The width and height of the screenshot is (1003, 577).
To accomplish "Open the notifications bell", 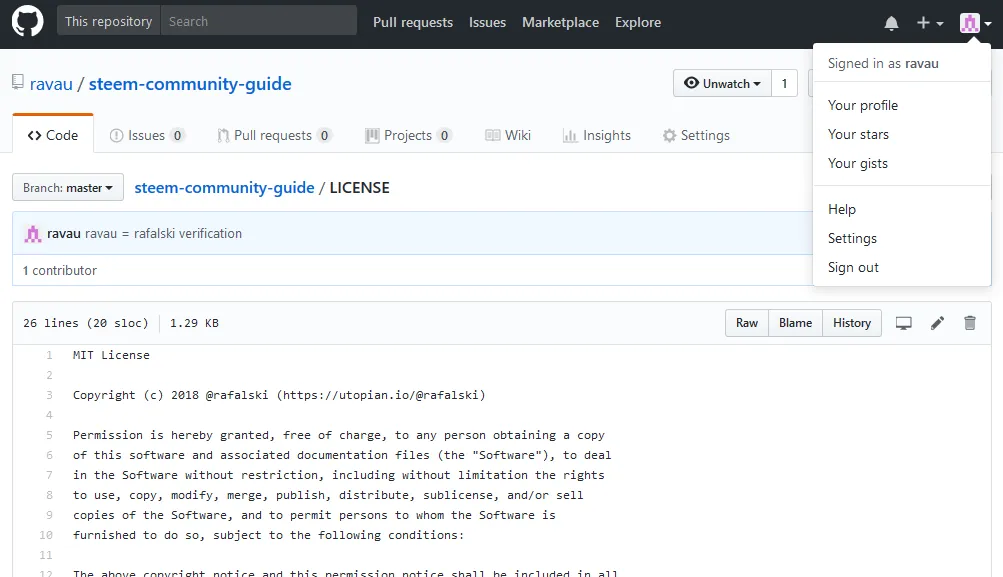I will (x=891, y=23).
